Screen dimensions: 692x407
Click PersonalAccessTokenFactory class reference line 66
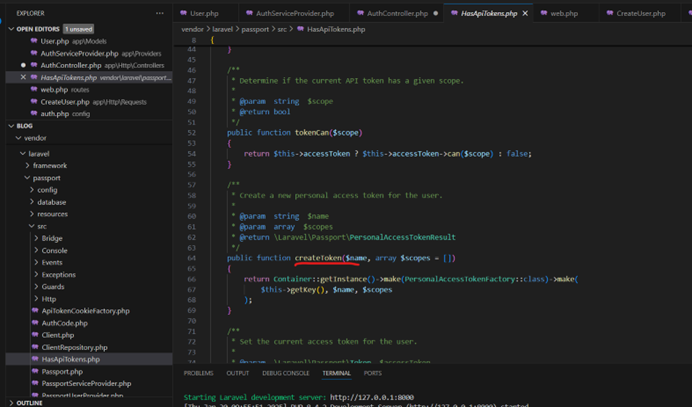pos(461,279)
